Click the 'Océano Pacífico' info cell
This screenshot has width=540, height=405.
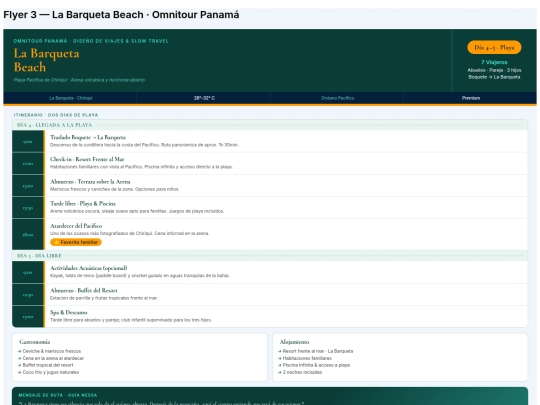pyautogui.click(x=338, y=98)
